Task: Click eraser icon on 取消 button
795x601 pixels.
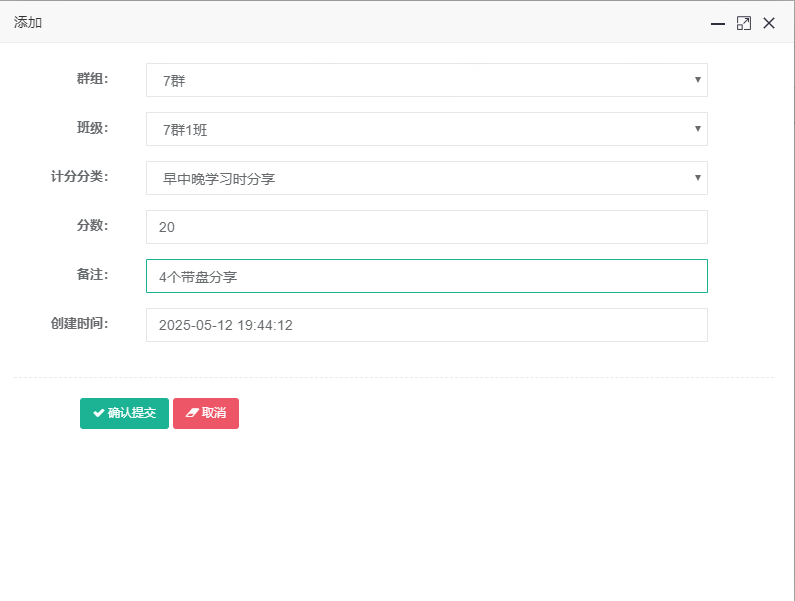Action: tap(192, 413)
